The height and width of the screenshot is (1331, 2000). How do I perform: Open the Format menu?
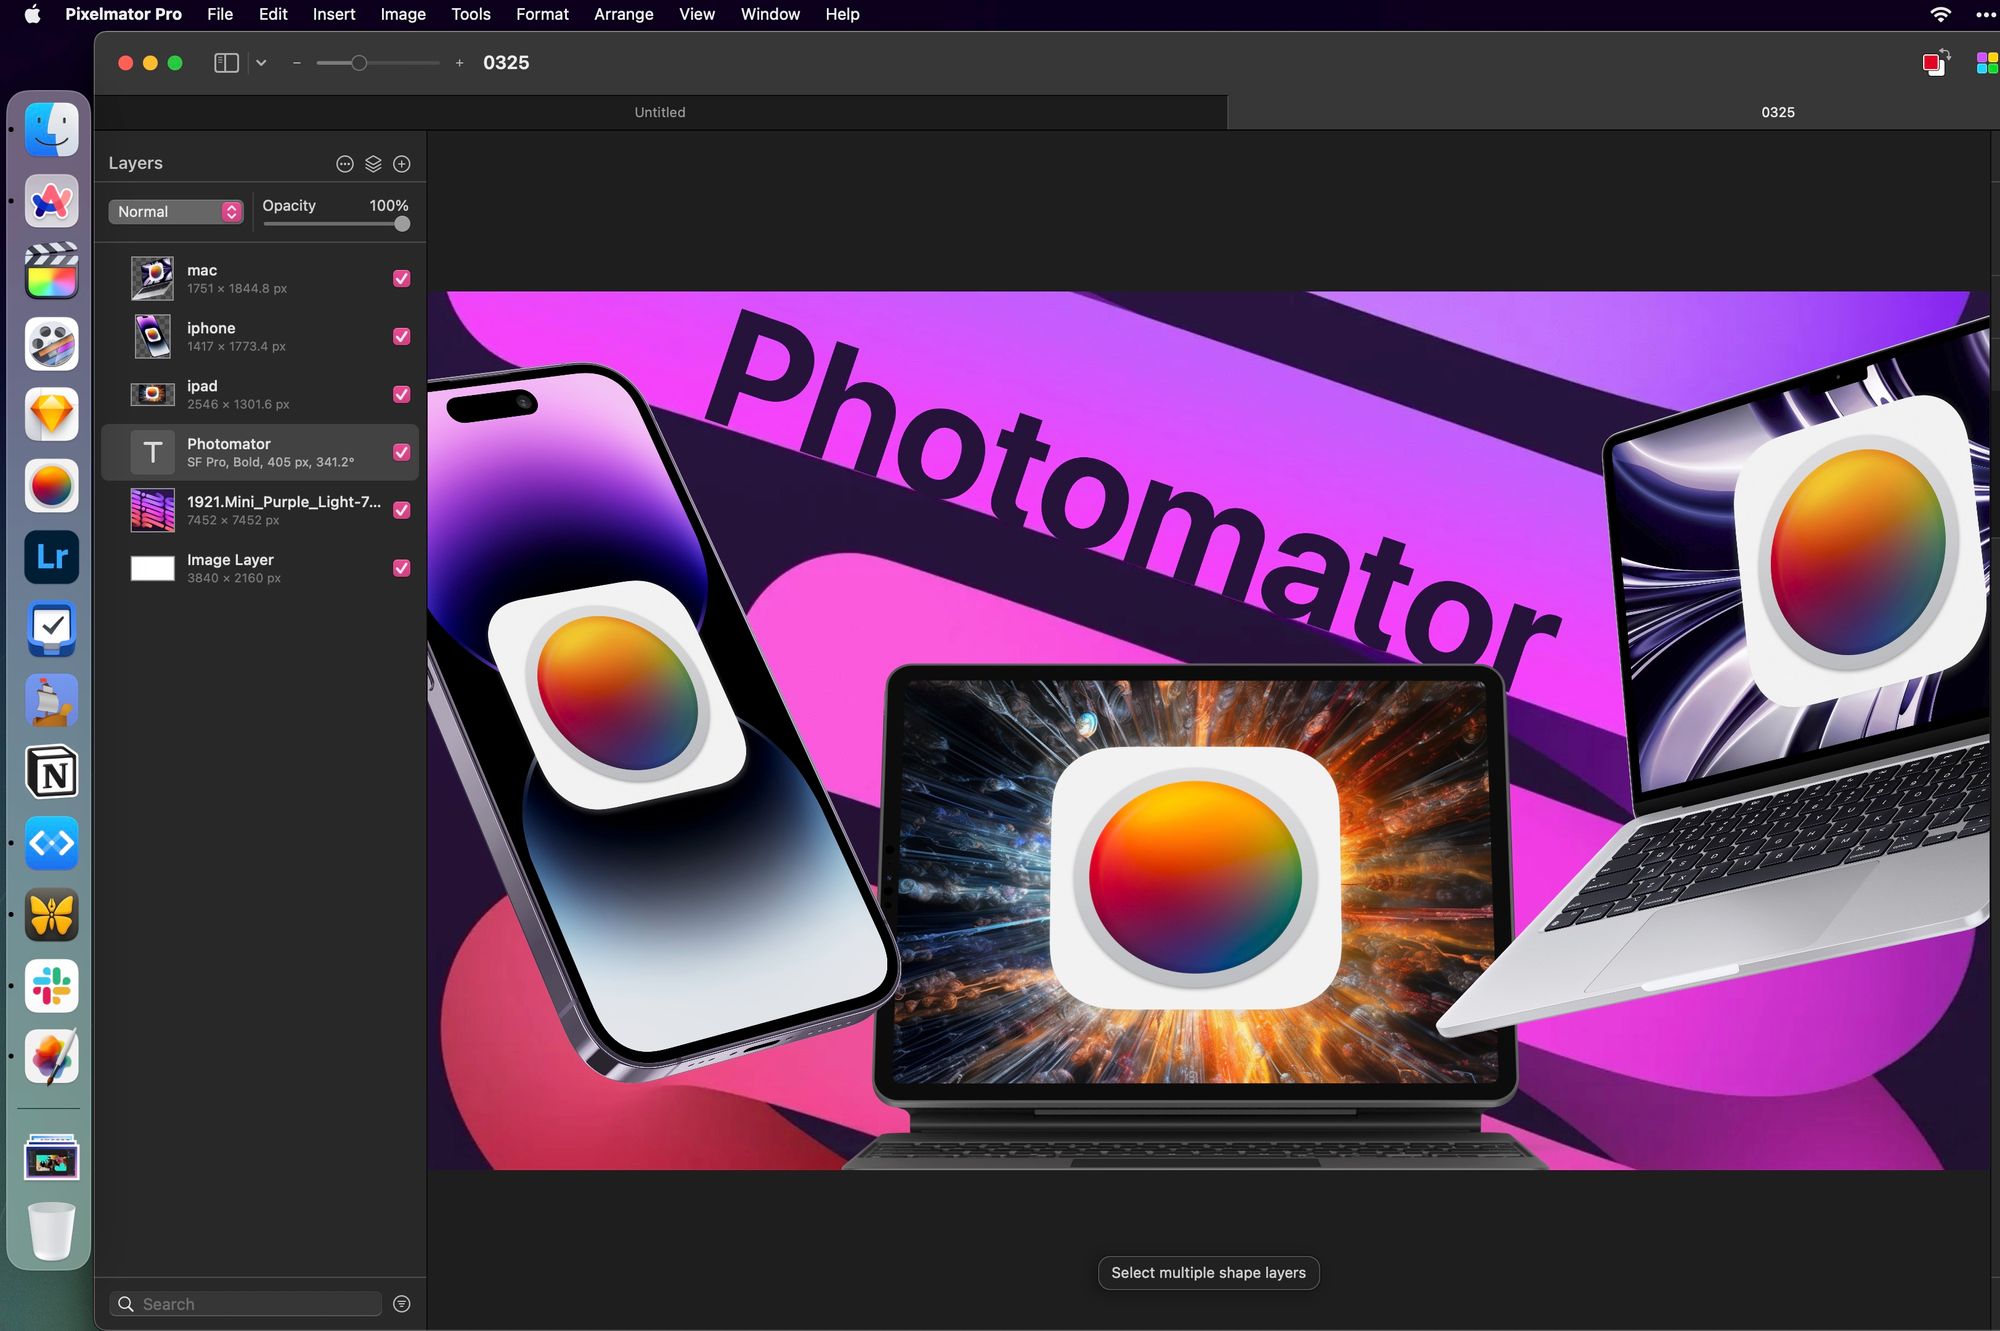pyautogui.click(x=542, y=14)
